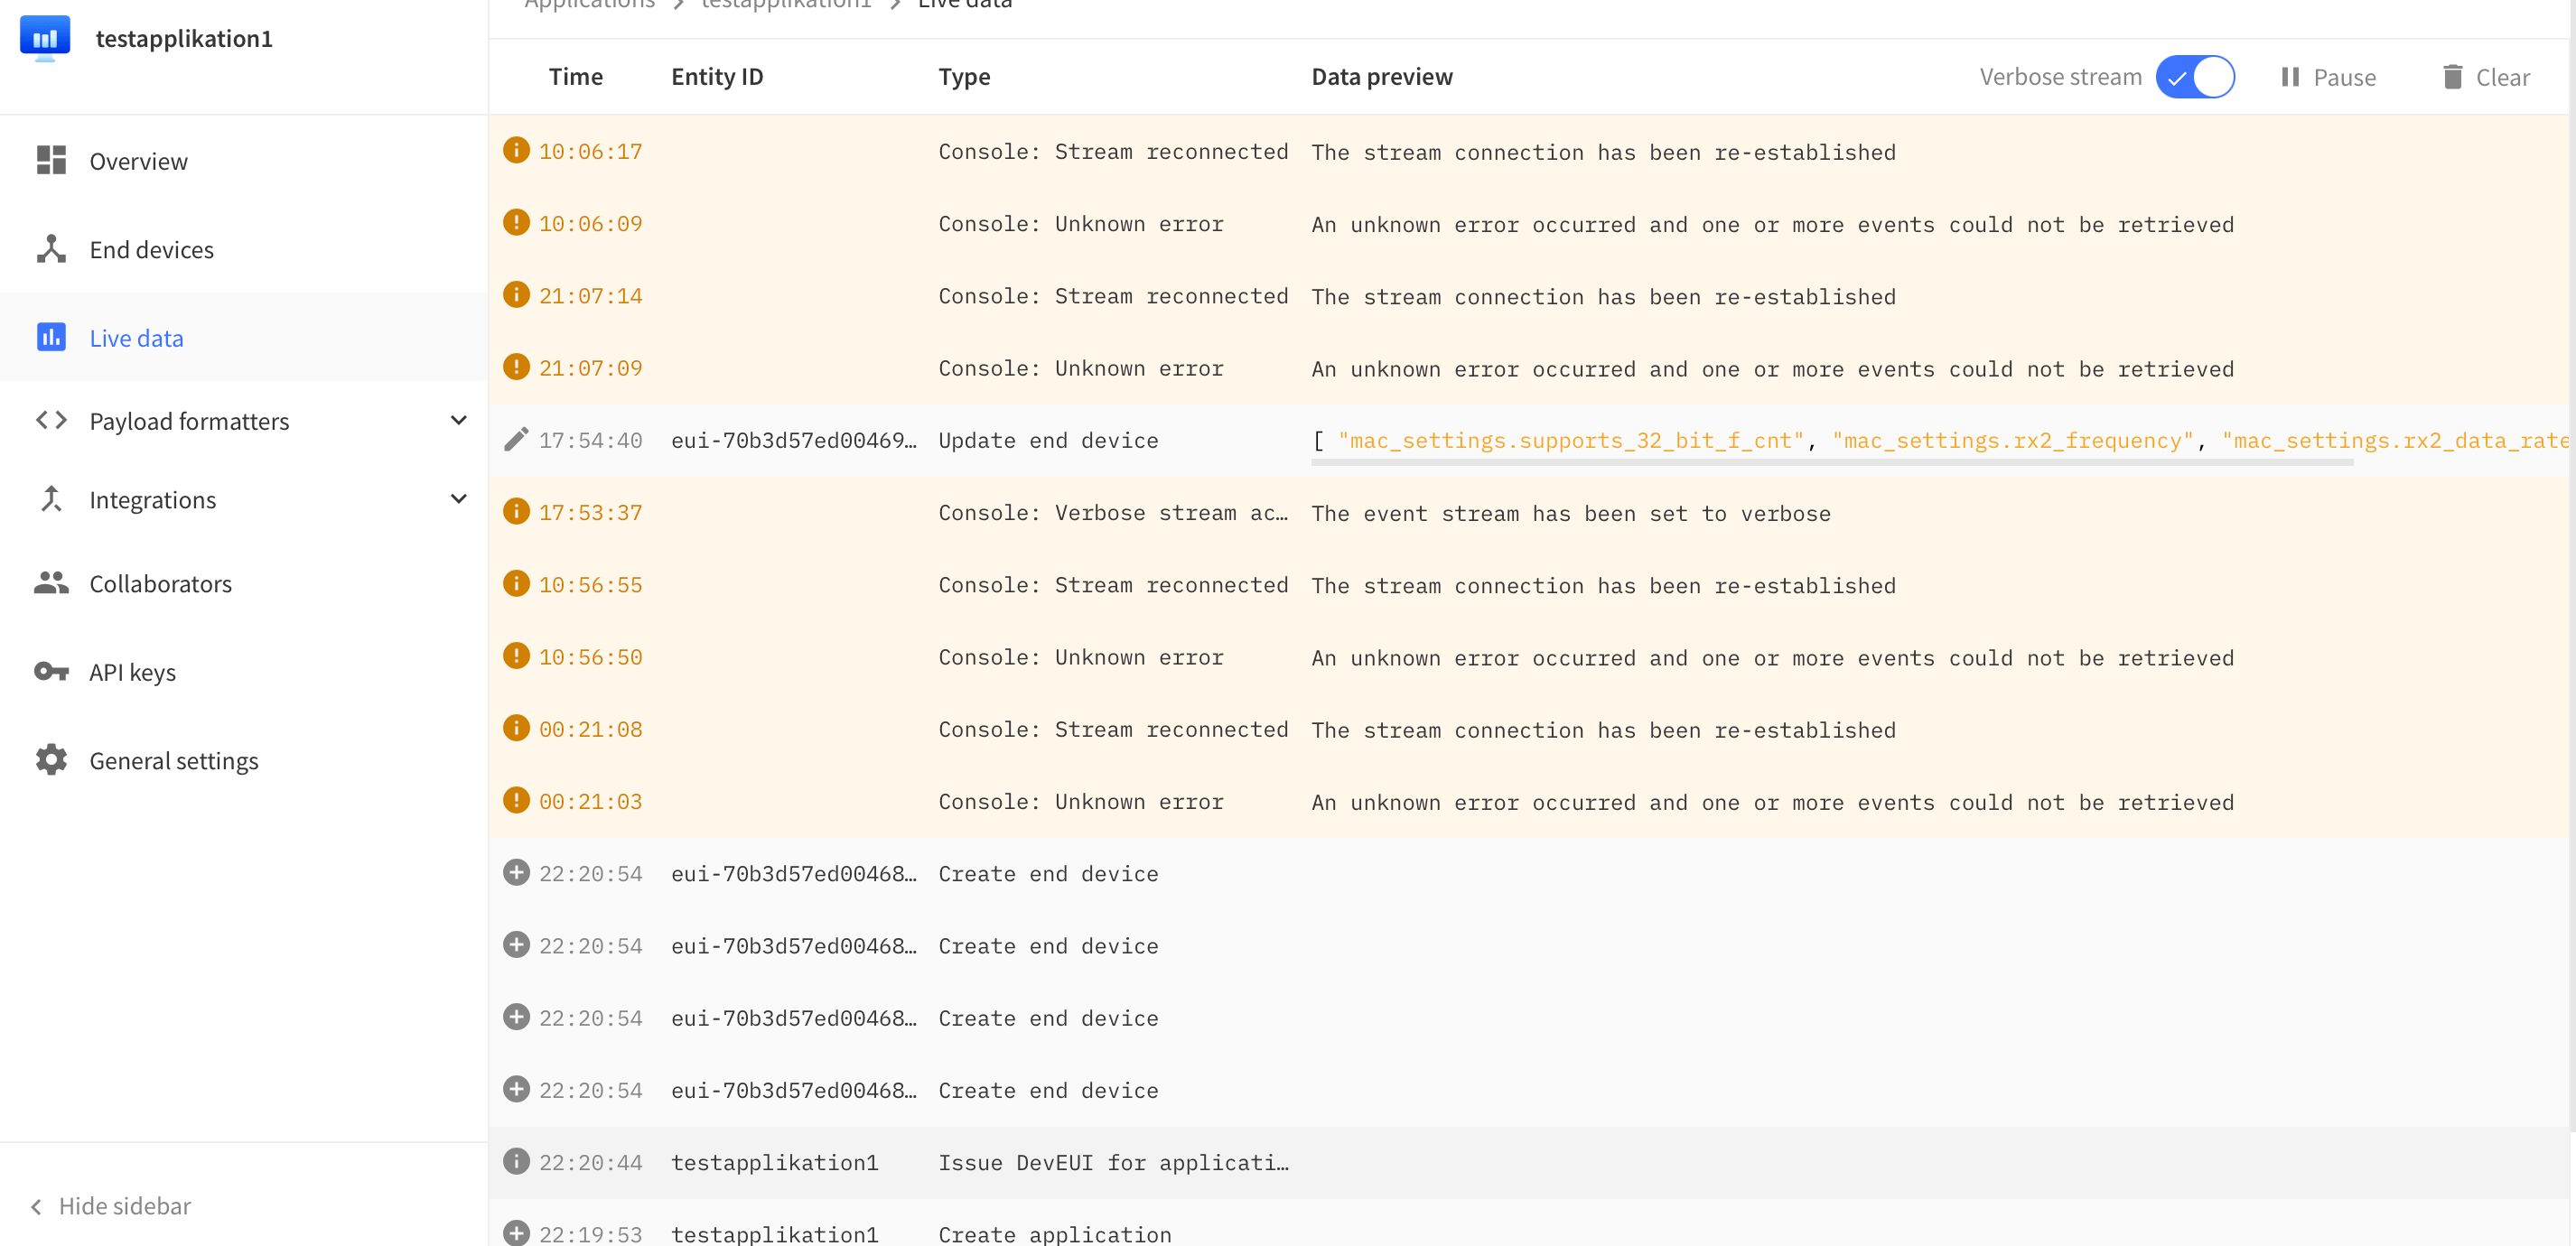Image resolution: width=2576 pixels, height=1246 pixels.
Task: Collapse sidebar with Hide sidebar arrow
Action: pyautogui.click(x=37, y=1206)
